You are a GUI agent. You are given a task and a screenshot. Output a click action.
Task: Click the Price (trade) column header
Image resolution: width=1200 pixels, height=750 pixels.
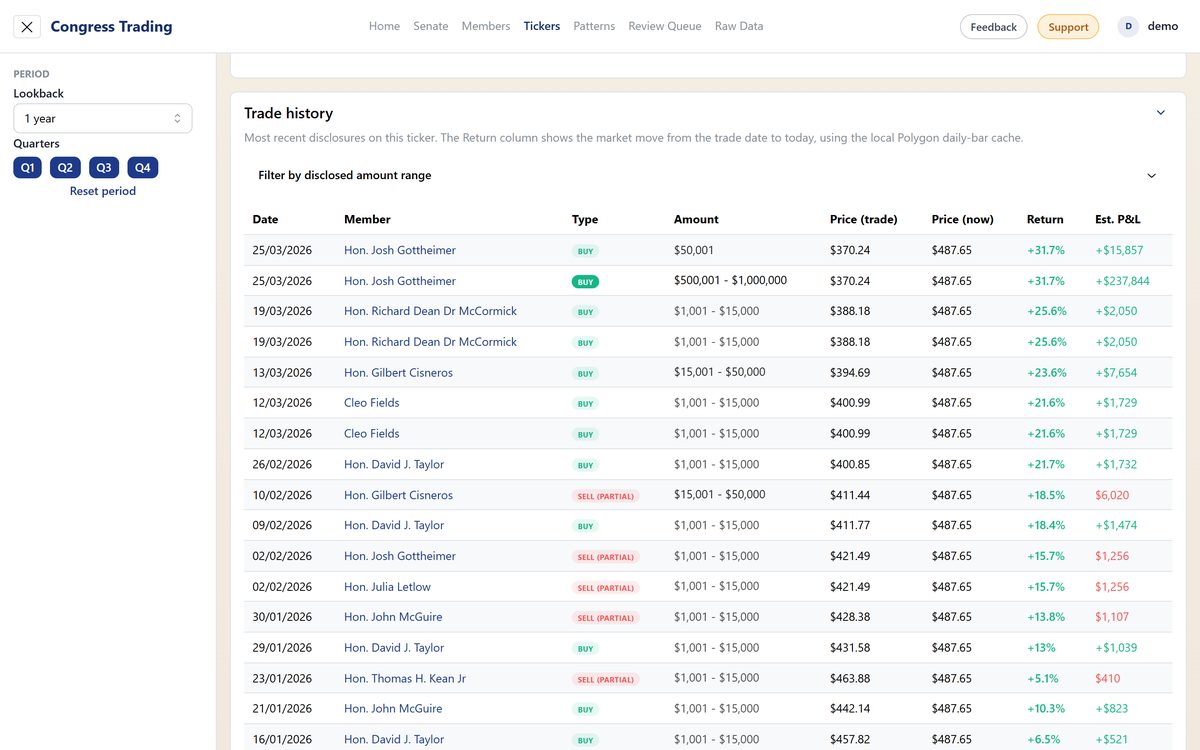(x=864, y=219)
